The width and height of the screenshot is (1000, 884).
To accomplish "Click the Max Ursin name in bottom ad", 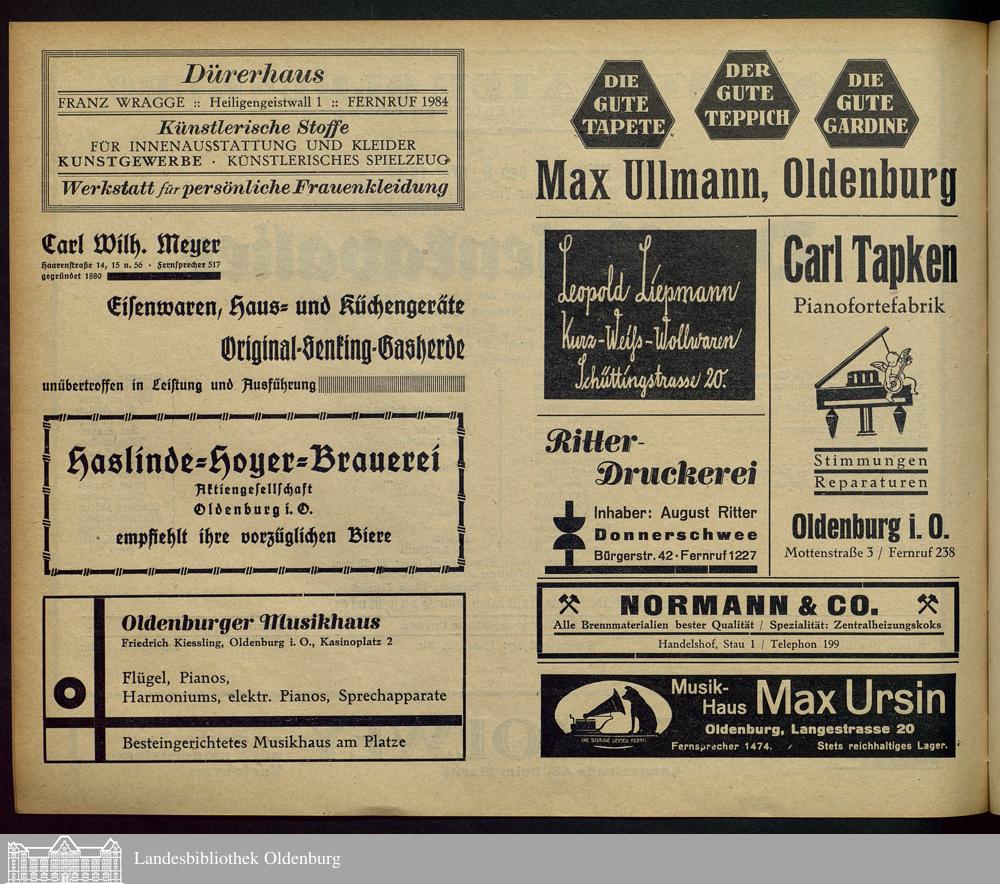I will [850, 699].
